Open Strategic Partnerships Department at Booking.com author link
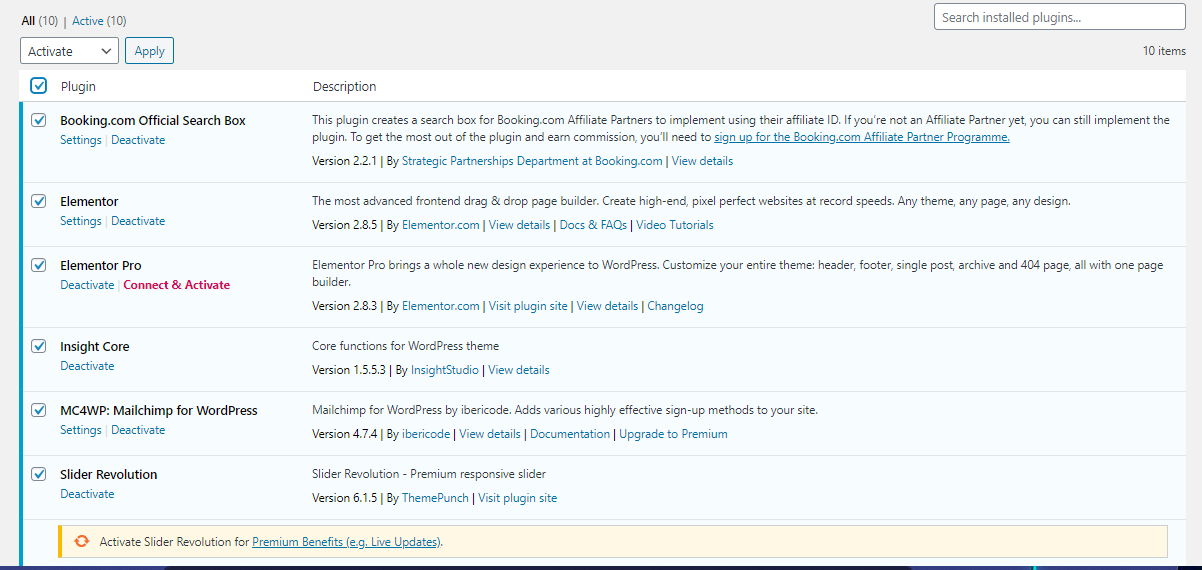 532,161
